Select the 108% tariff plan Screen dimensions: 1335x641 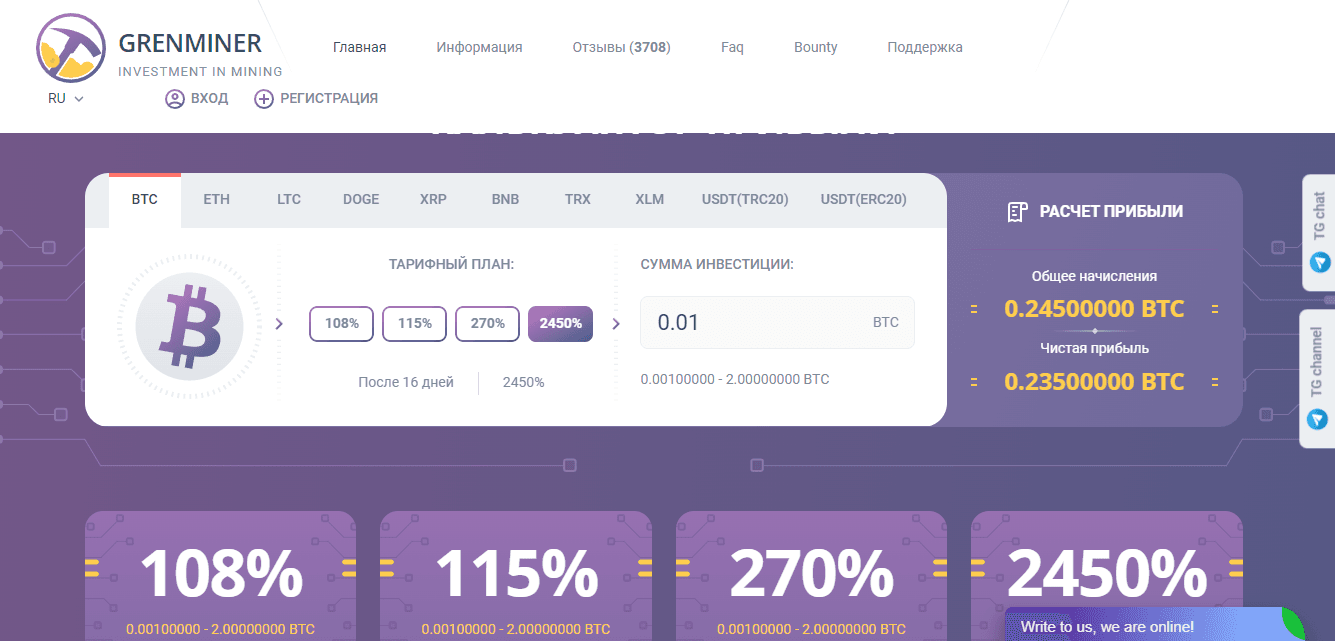(341, 323)
